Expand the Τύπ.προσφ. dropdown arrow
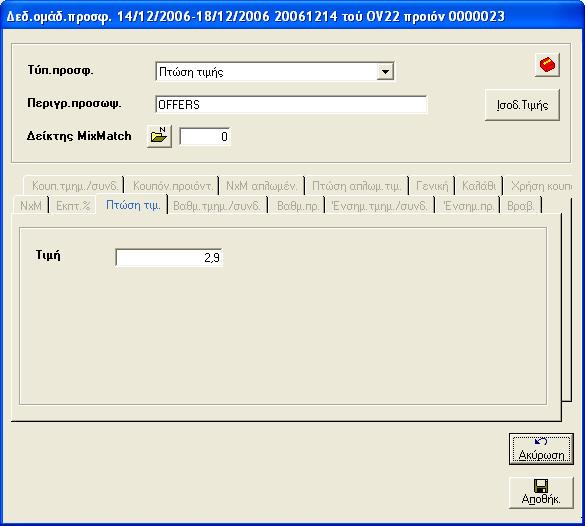The width and height of the screenshot is (585, 526). coord(385,71)
